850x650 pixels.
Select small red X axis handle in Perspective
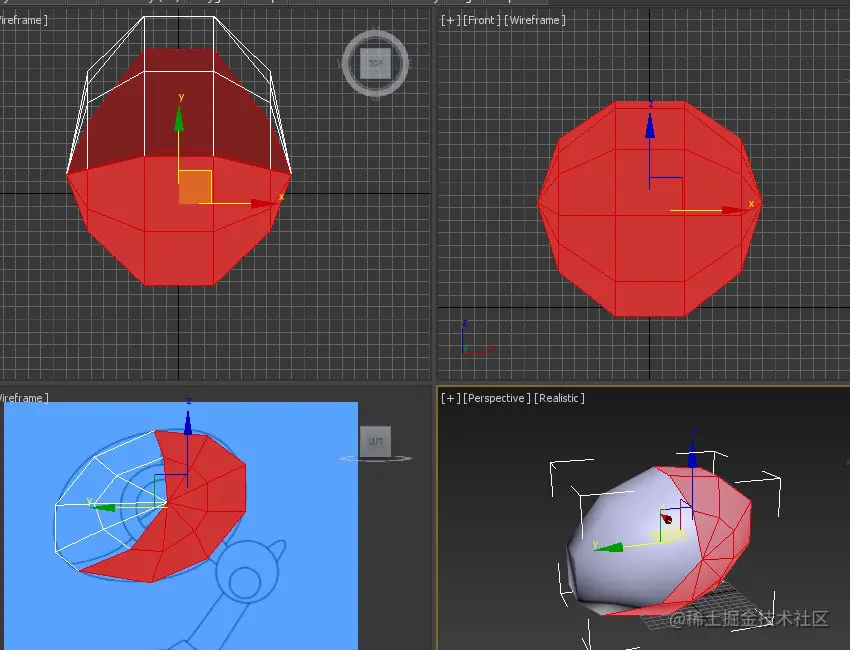coord(667,519)
